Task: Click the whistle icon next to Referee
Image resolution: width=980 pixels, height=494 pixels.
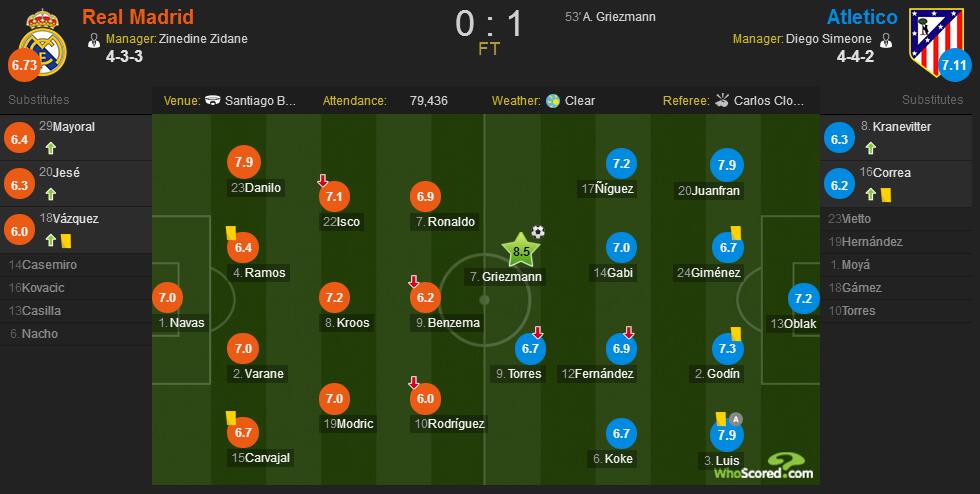Action: coord(722,100)
